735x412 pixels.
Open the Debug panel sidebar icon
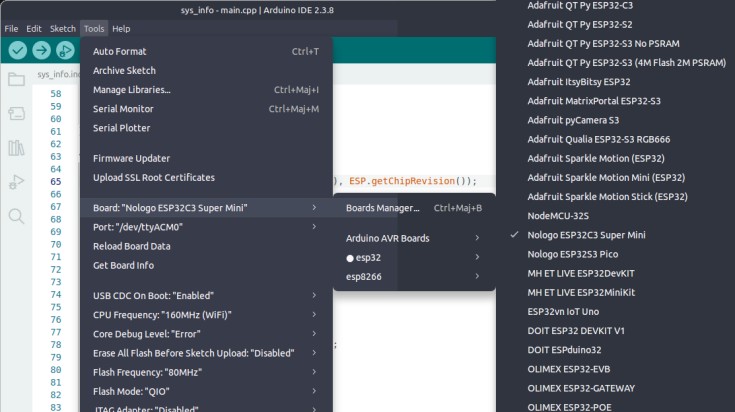click(x=16, y=182)
